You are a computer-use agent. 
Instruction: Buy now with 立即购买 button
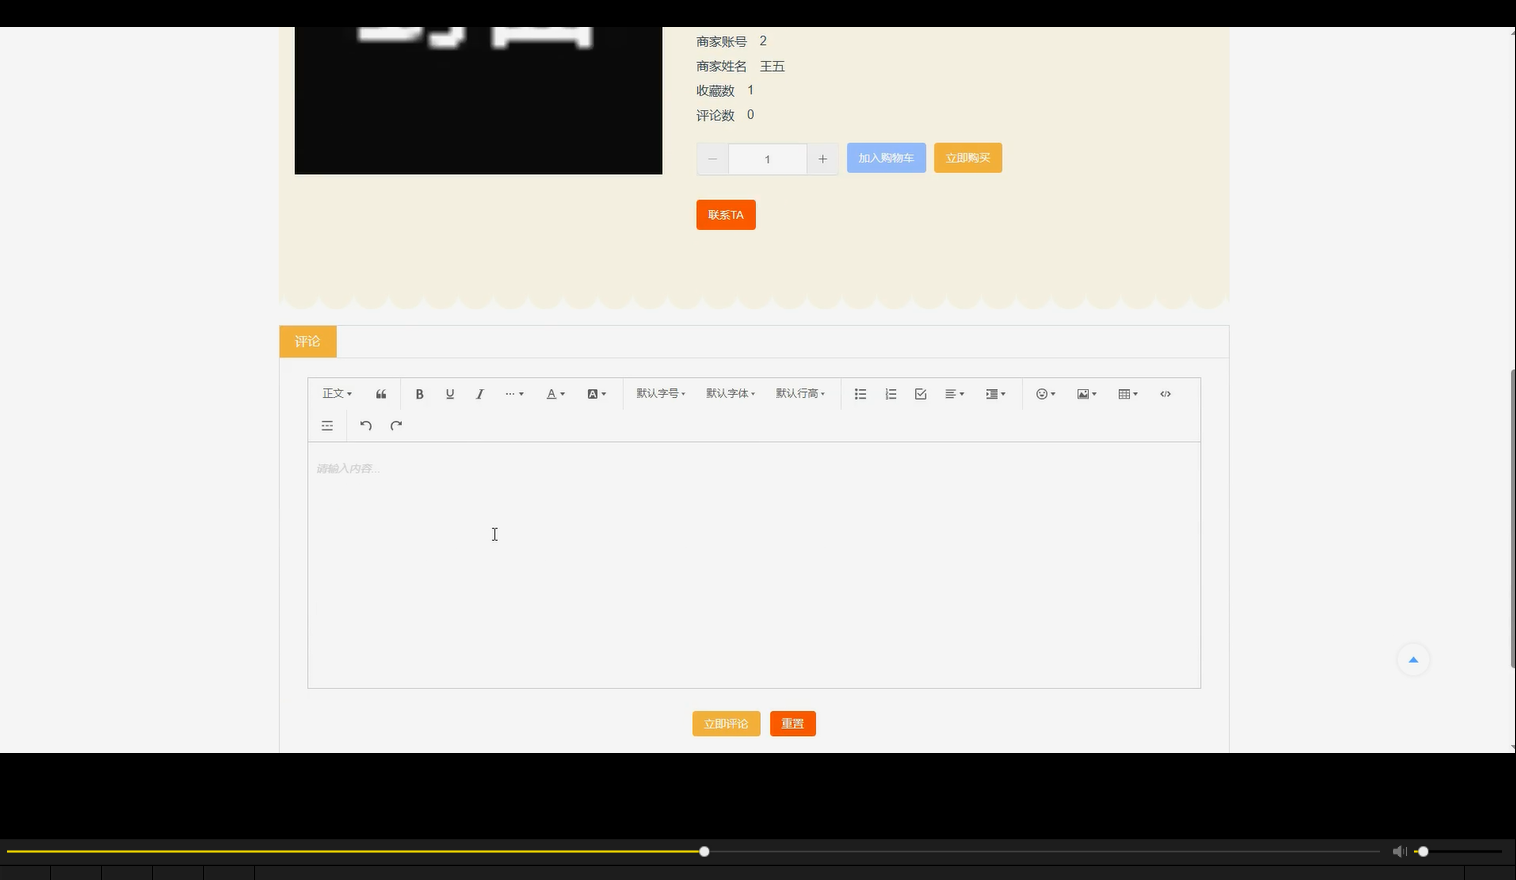point(968,158)
